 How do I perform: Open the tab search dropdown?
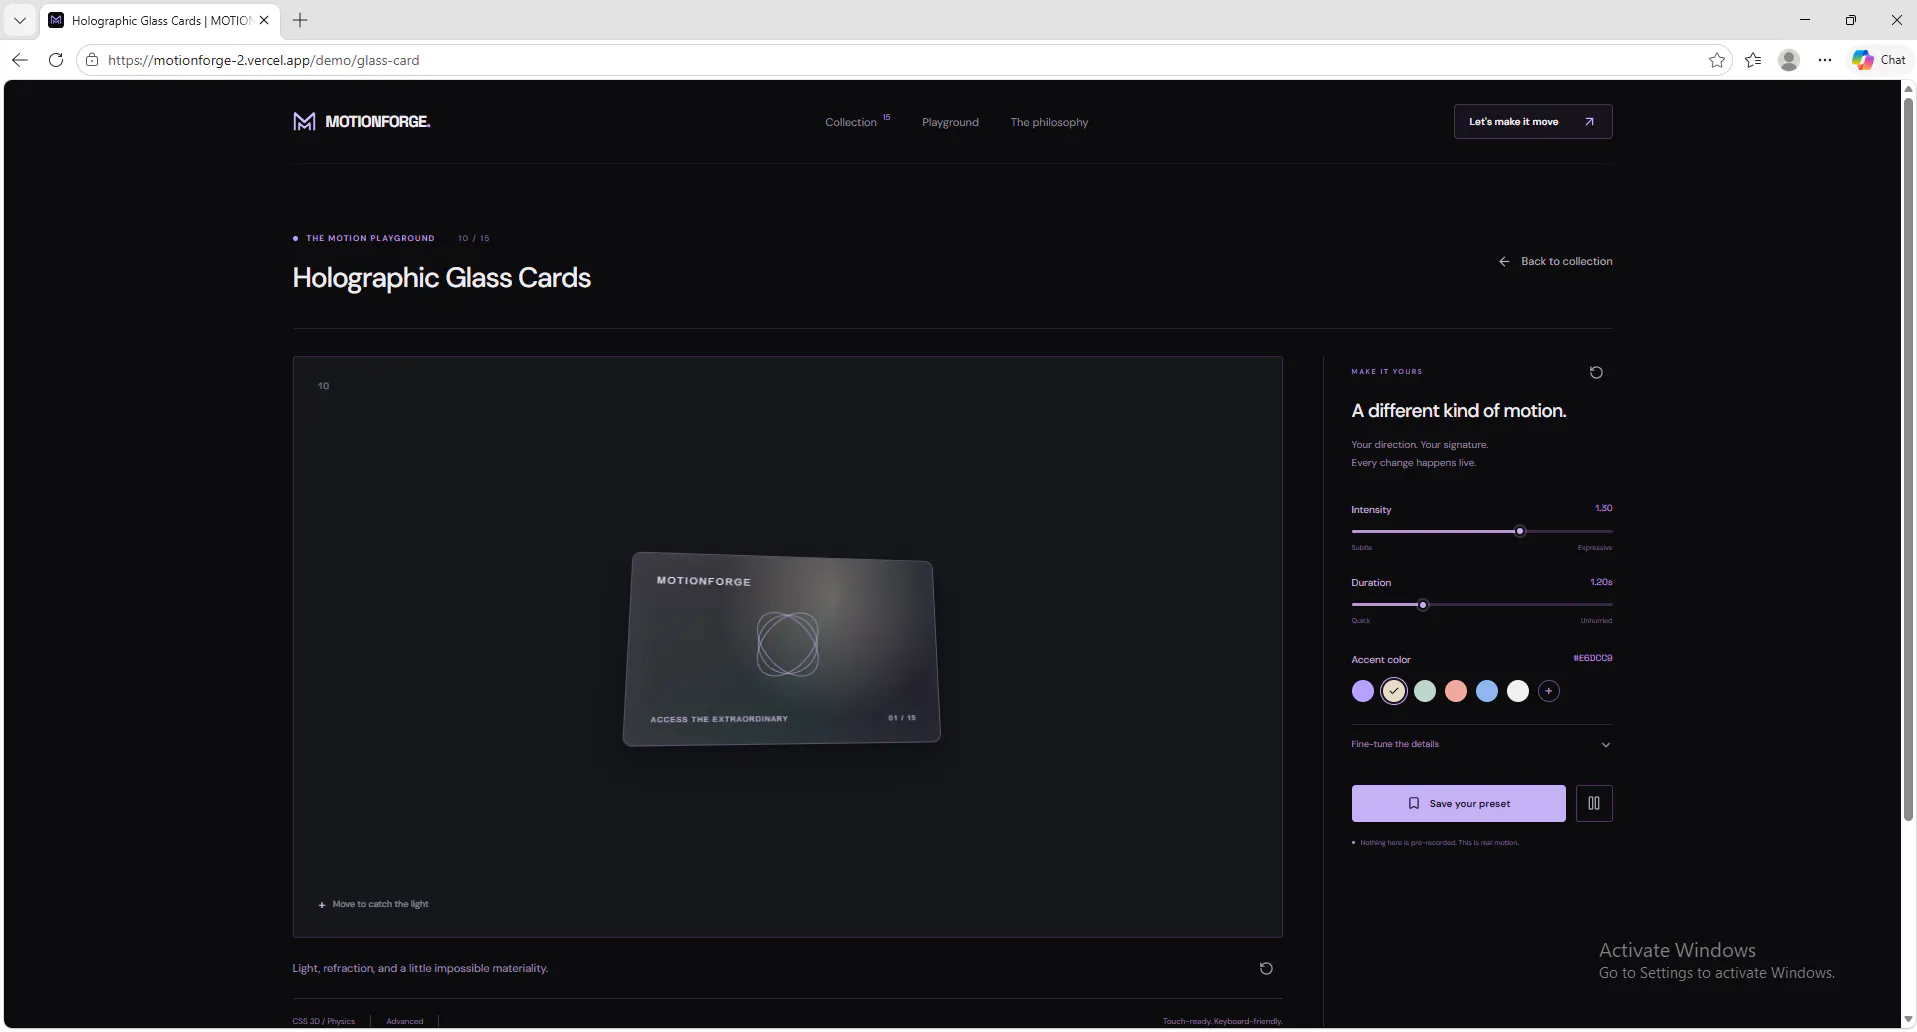coord(20,20)
